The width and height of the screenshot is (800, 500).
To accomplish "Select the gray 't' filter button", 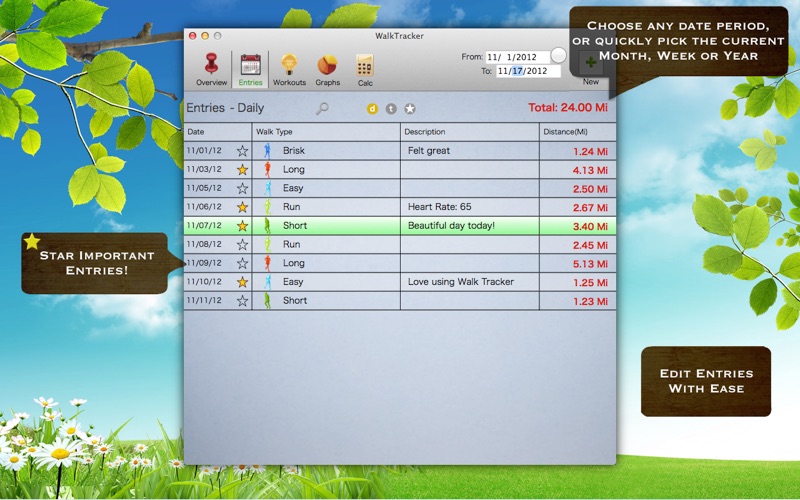I will coord(391,109).
